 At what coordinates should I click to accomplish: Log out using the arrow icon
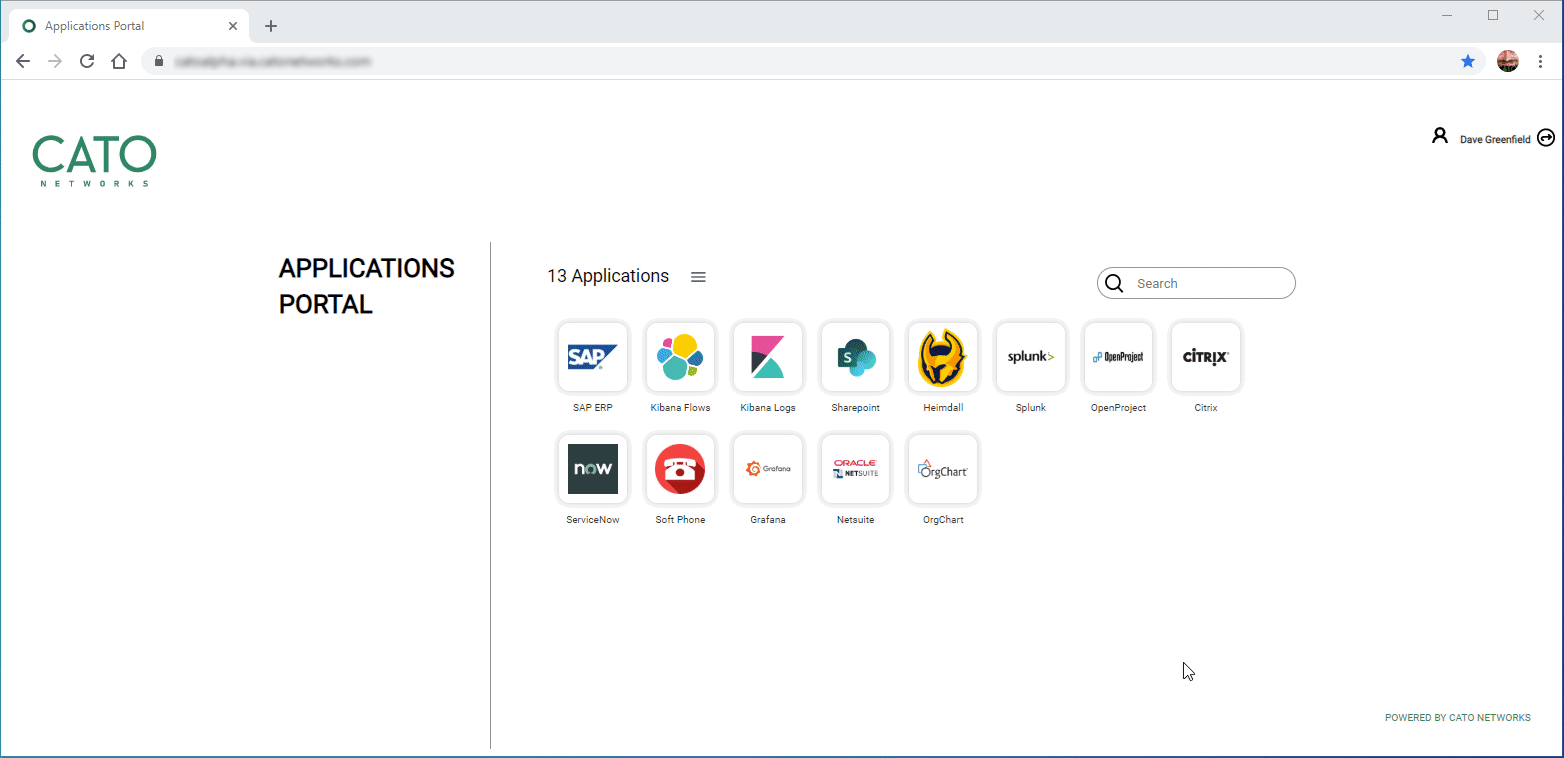click(x=1546, y=138)
